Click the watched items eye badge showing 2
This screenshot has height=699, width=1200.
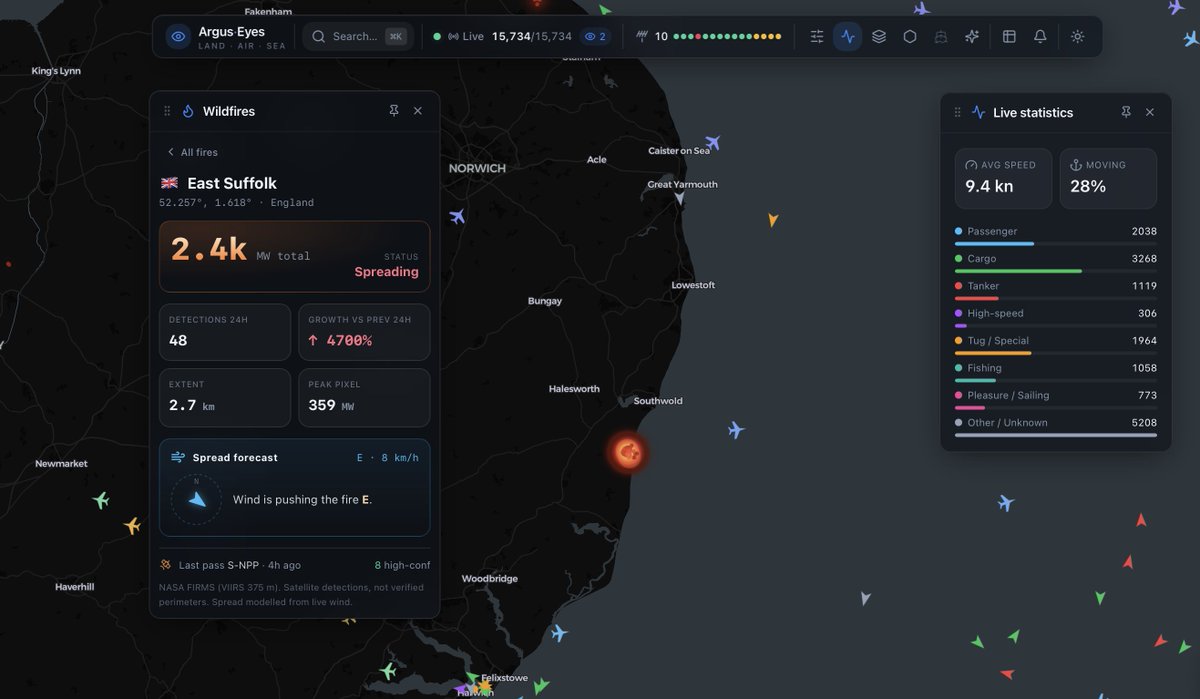pos(595,37)
